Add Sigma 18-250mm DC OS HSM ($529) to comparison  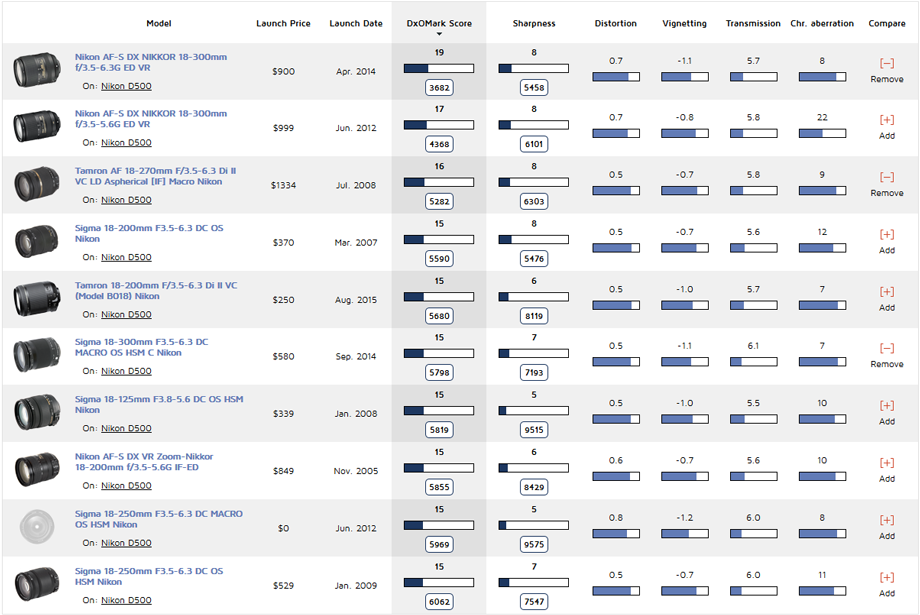[887, 584]
